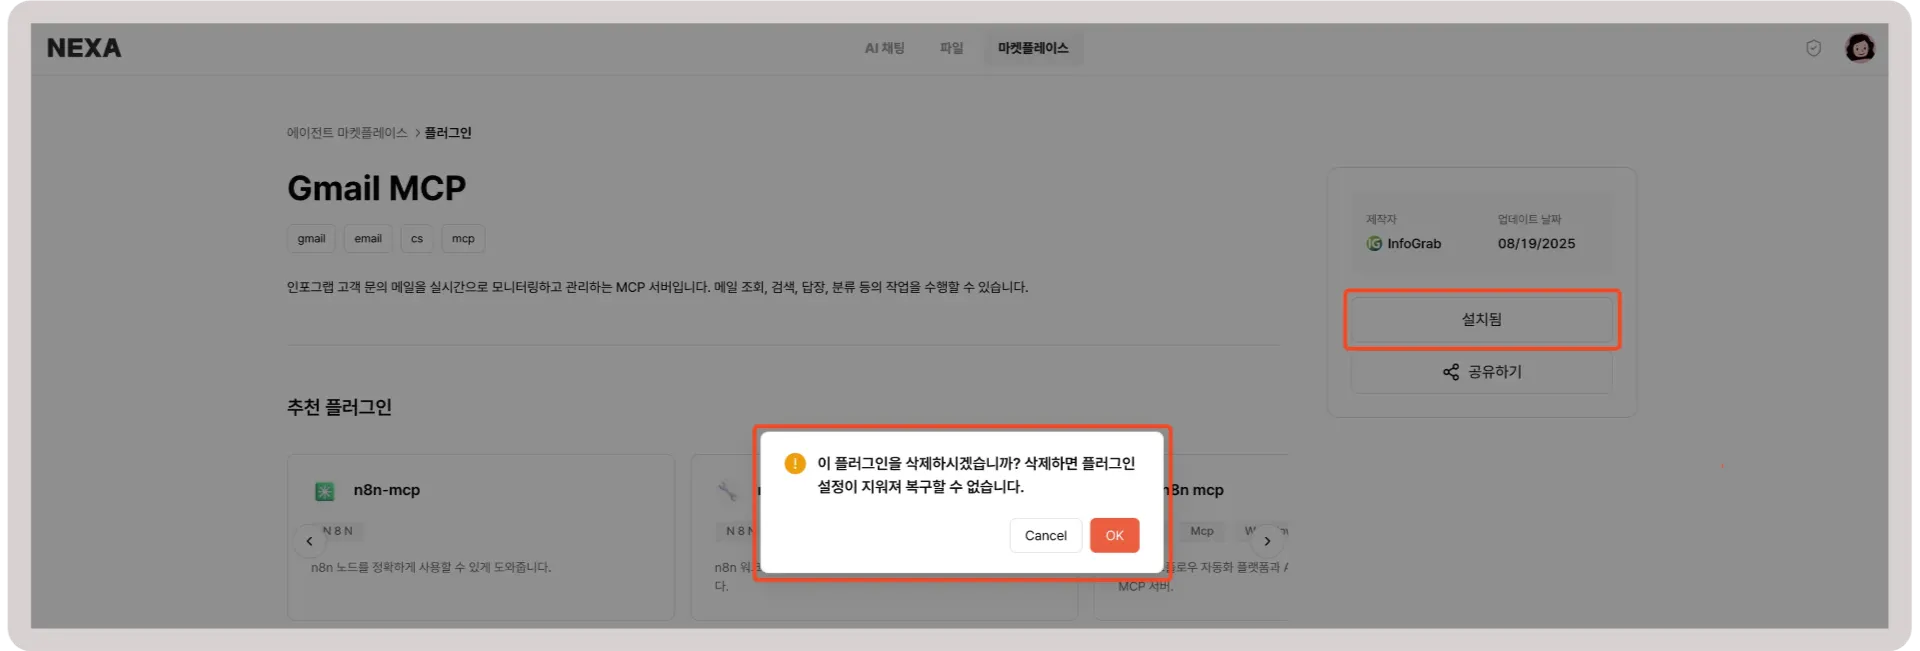Viewport: 1920px width, 651px height.
Task: Click the 추천 플러그인 section heading
Action: (339, 407)
